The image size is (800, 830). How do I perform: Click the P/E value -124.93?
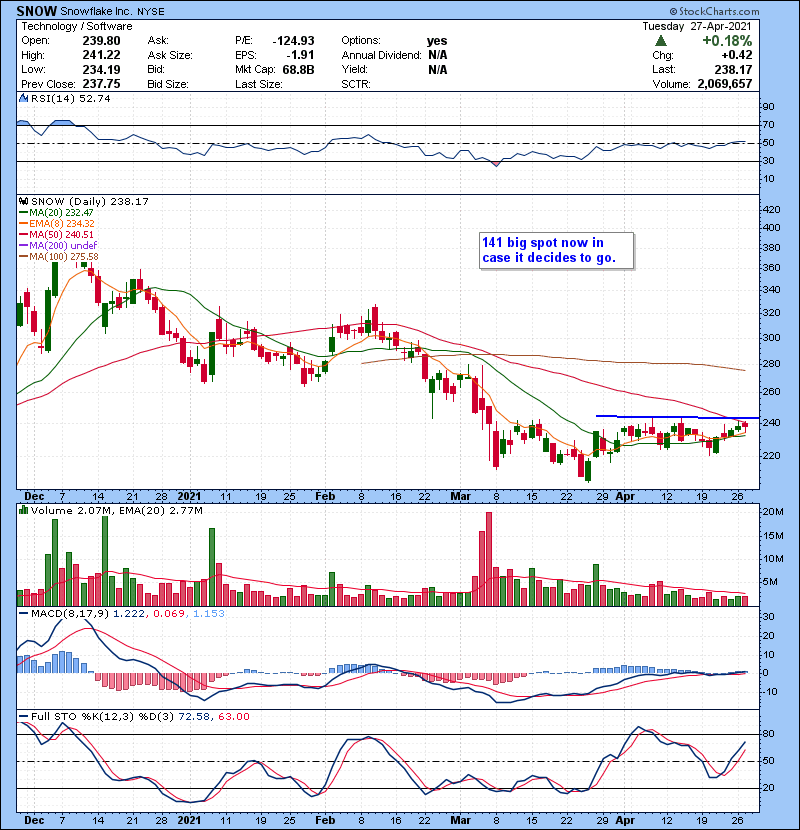(x=293, y=41)
